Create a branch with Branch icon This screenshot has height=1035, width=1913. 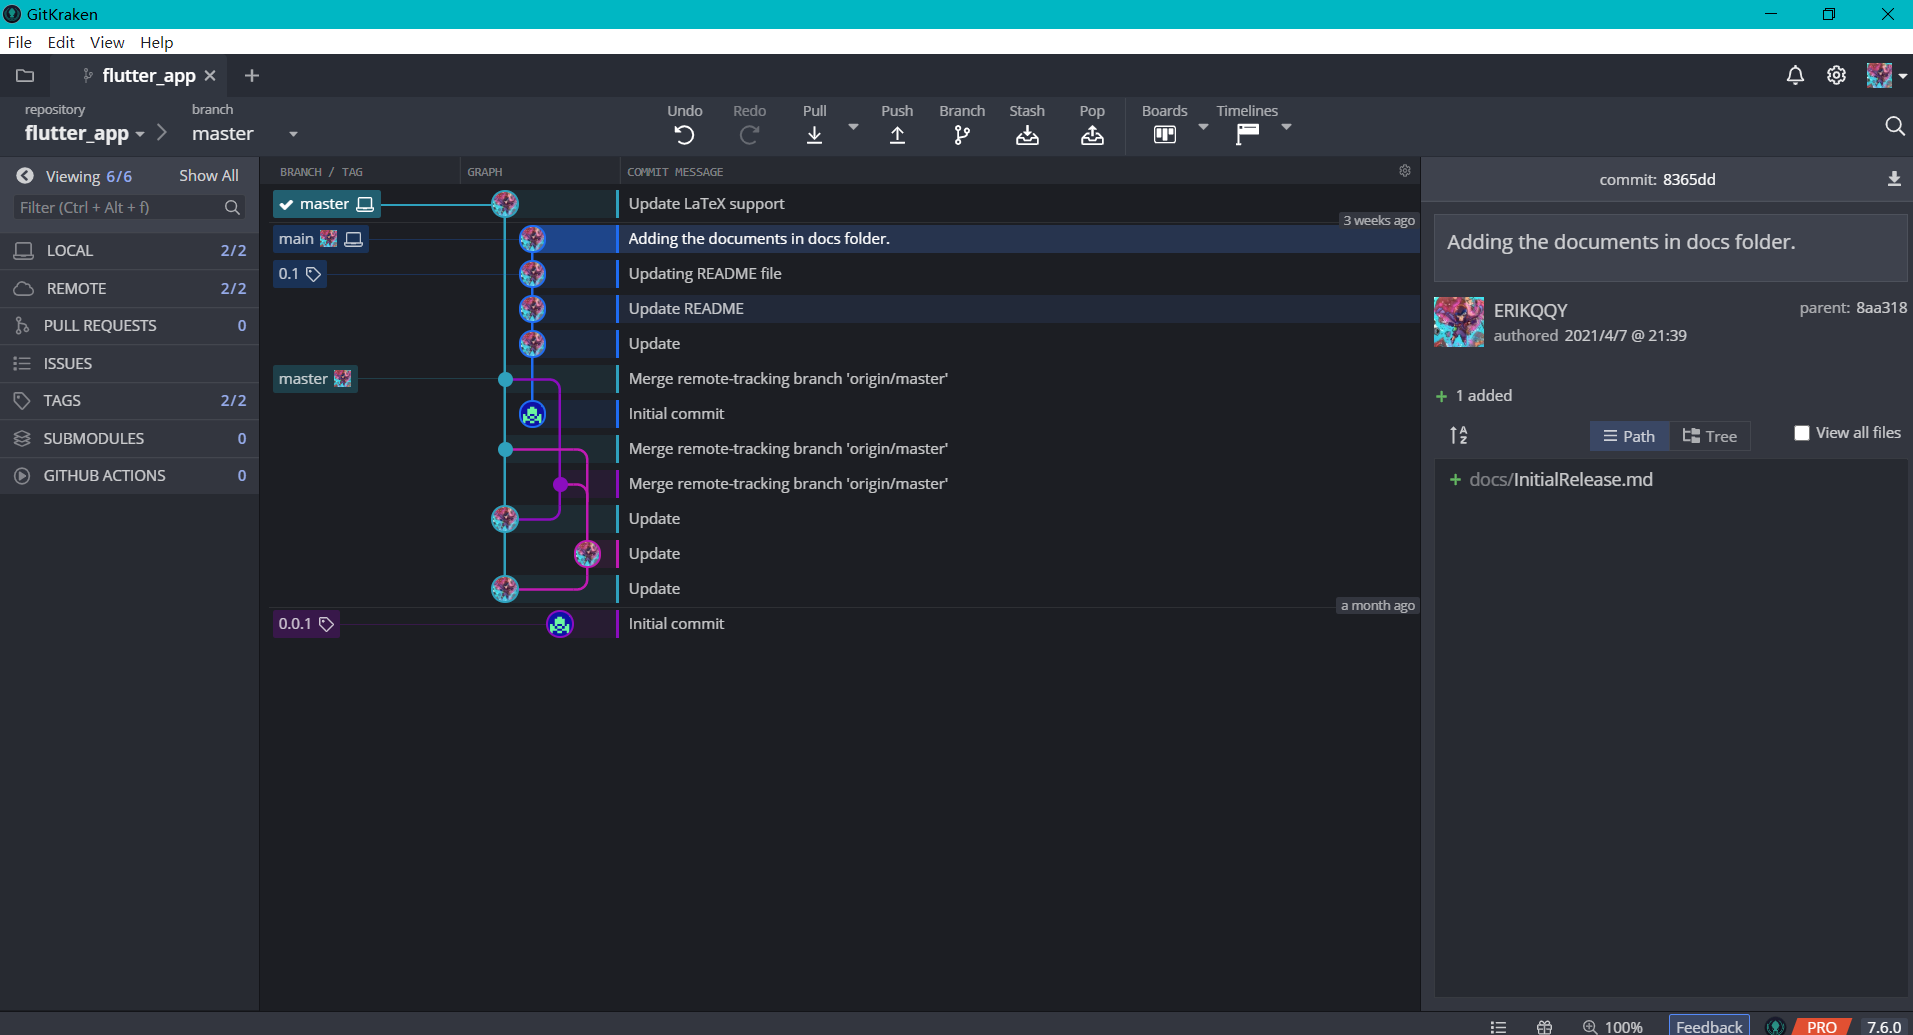pyautogui.click(x=962, y=135)
